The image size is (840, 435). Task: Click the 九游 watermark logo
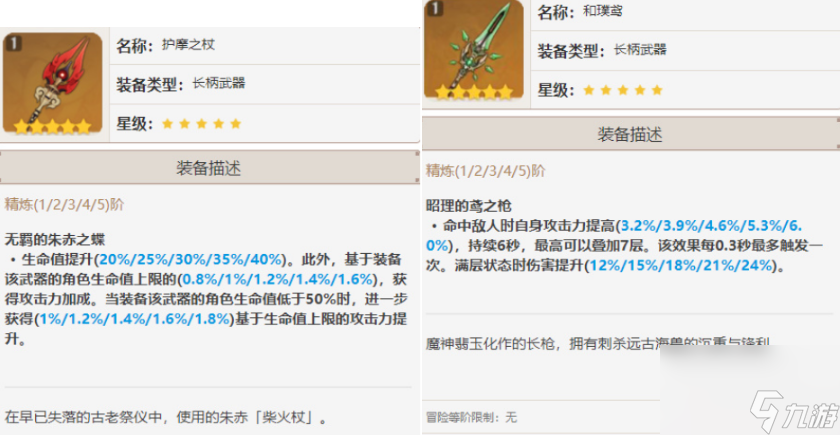click(x=793, y=412)
